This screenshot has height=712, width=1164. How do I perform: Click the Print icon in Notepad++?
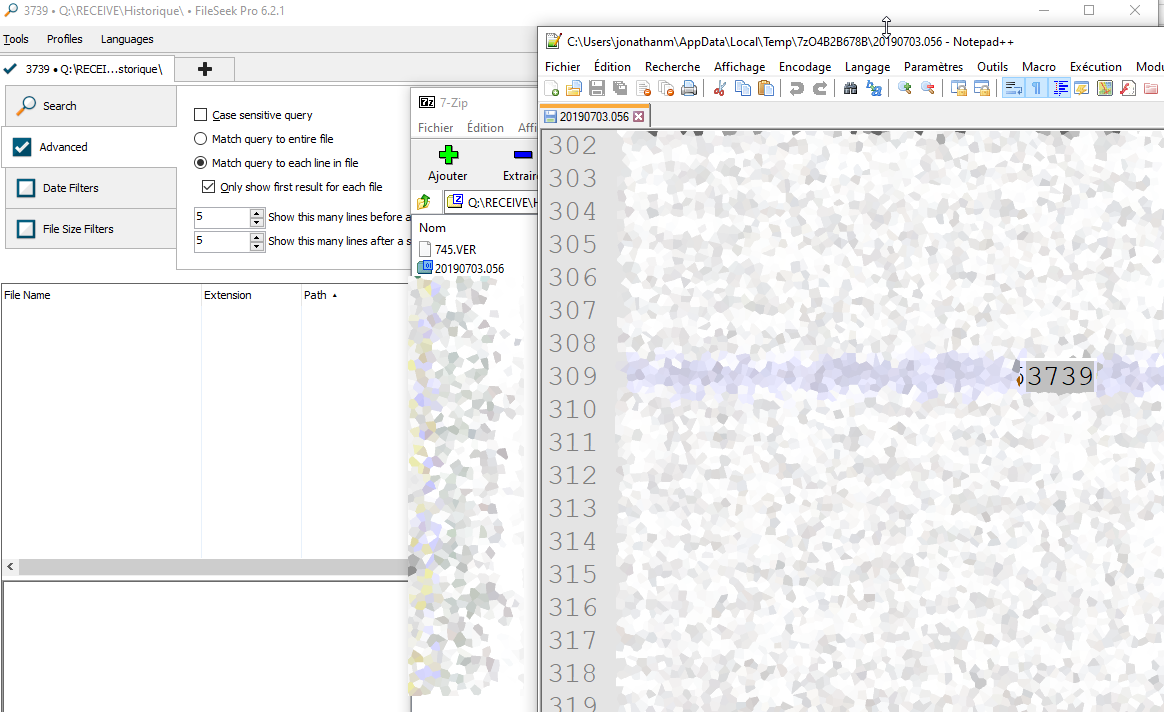[689, 89]
